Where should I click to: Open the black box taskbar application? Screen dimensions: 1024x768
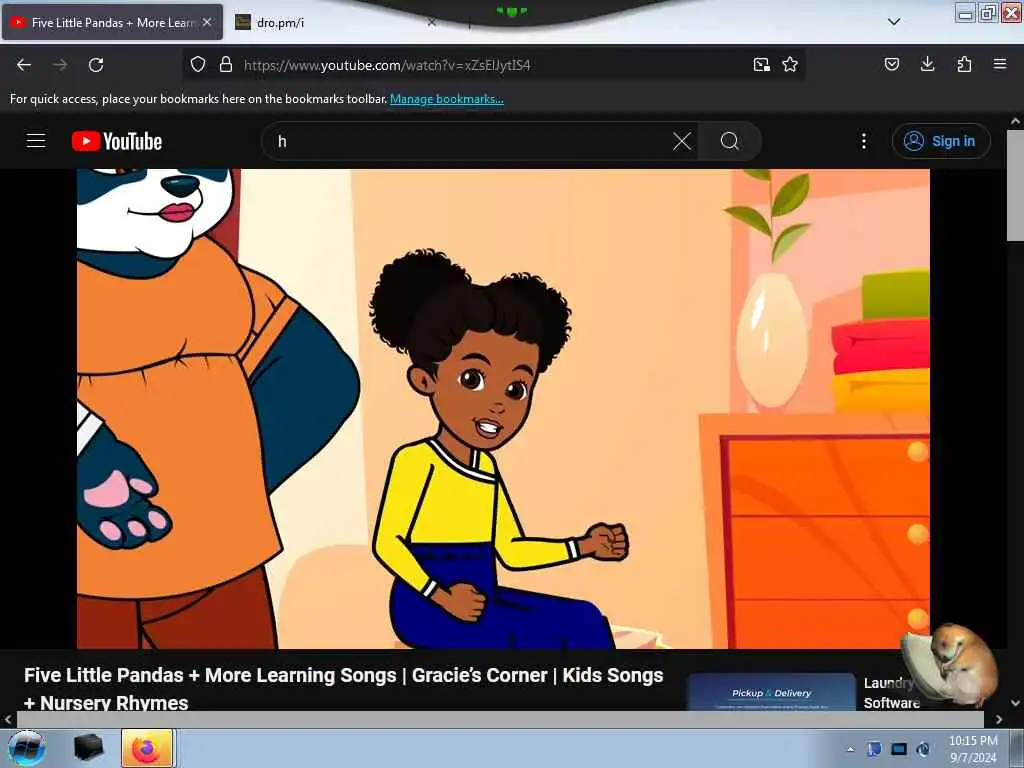(x=88, y=748)
